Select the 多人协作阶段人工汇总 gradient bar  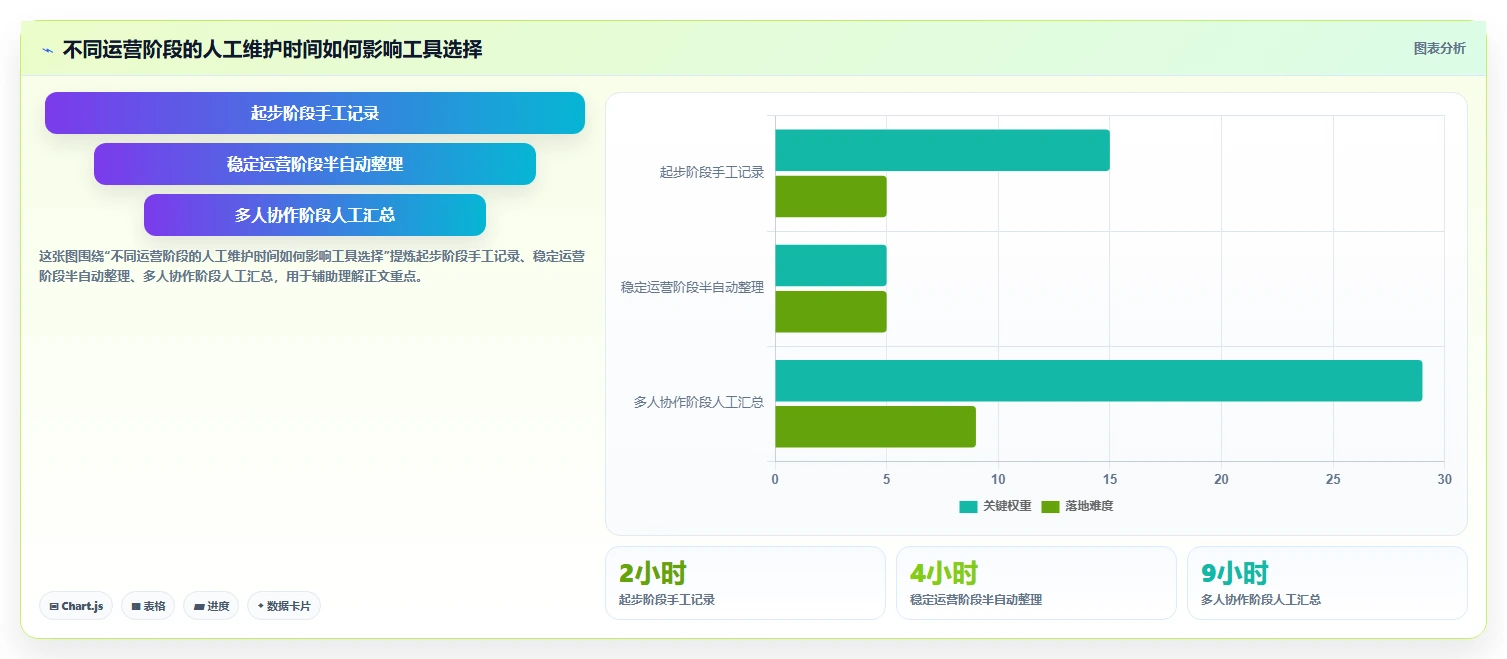tap(315, 215)
